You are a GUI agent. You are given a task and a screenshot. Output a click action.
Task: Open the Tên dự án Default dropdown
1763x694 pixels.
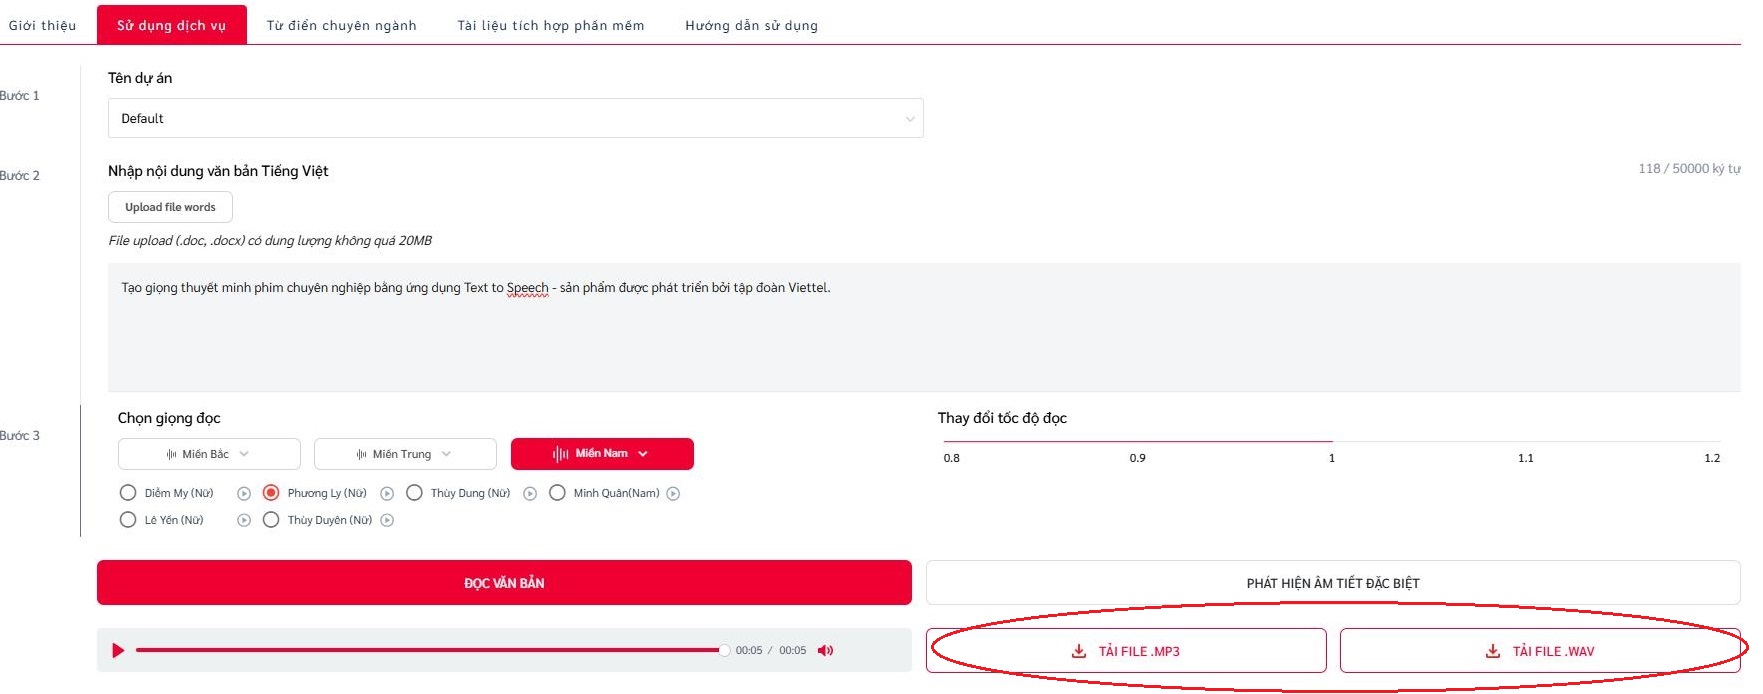click(515, 118)
